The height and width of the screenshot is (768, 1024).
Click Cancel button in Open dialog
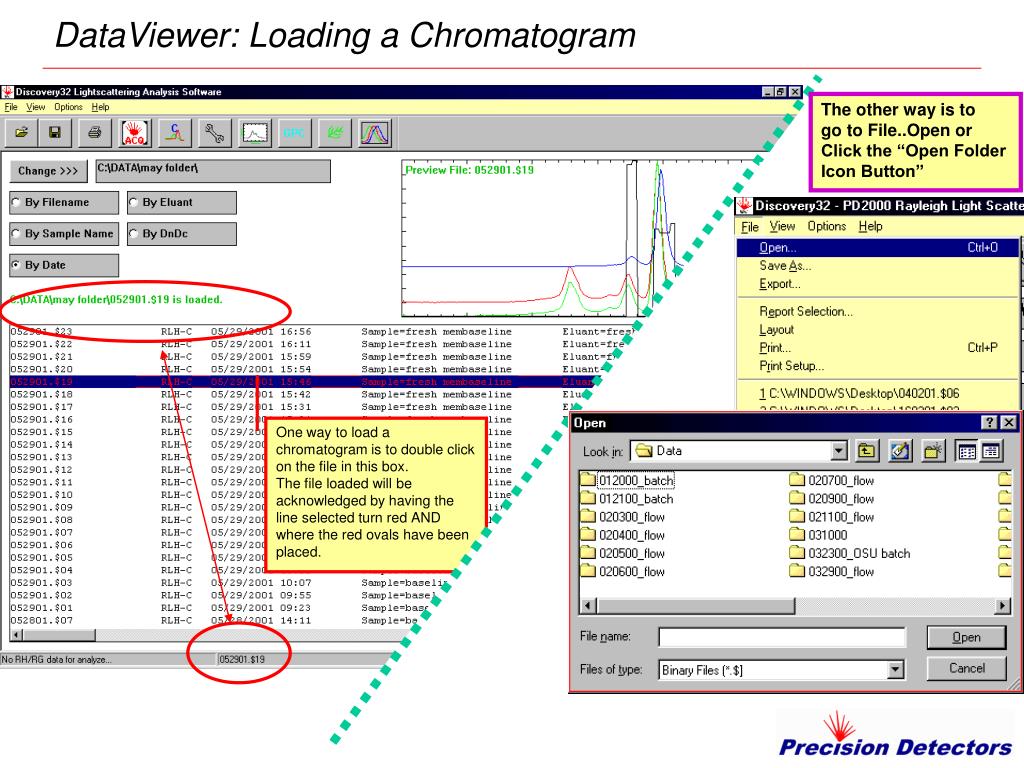point(967,669)
